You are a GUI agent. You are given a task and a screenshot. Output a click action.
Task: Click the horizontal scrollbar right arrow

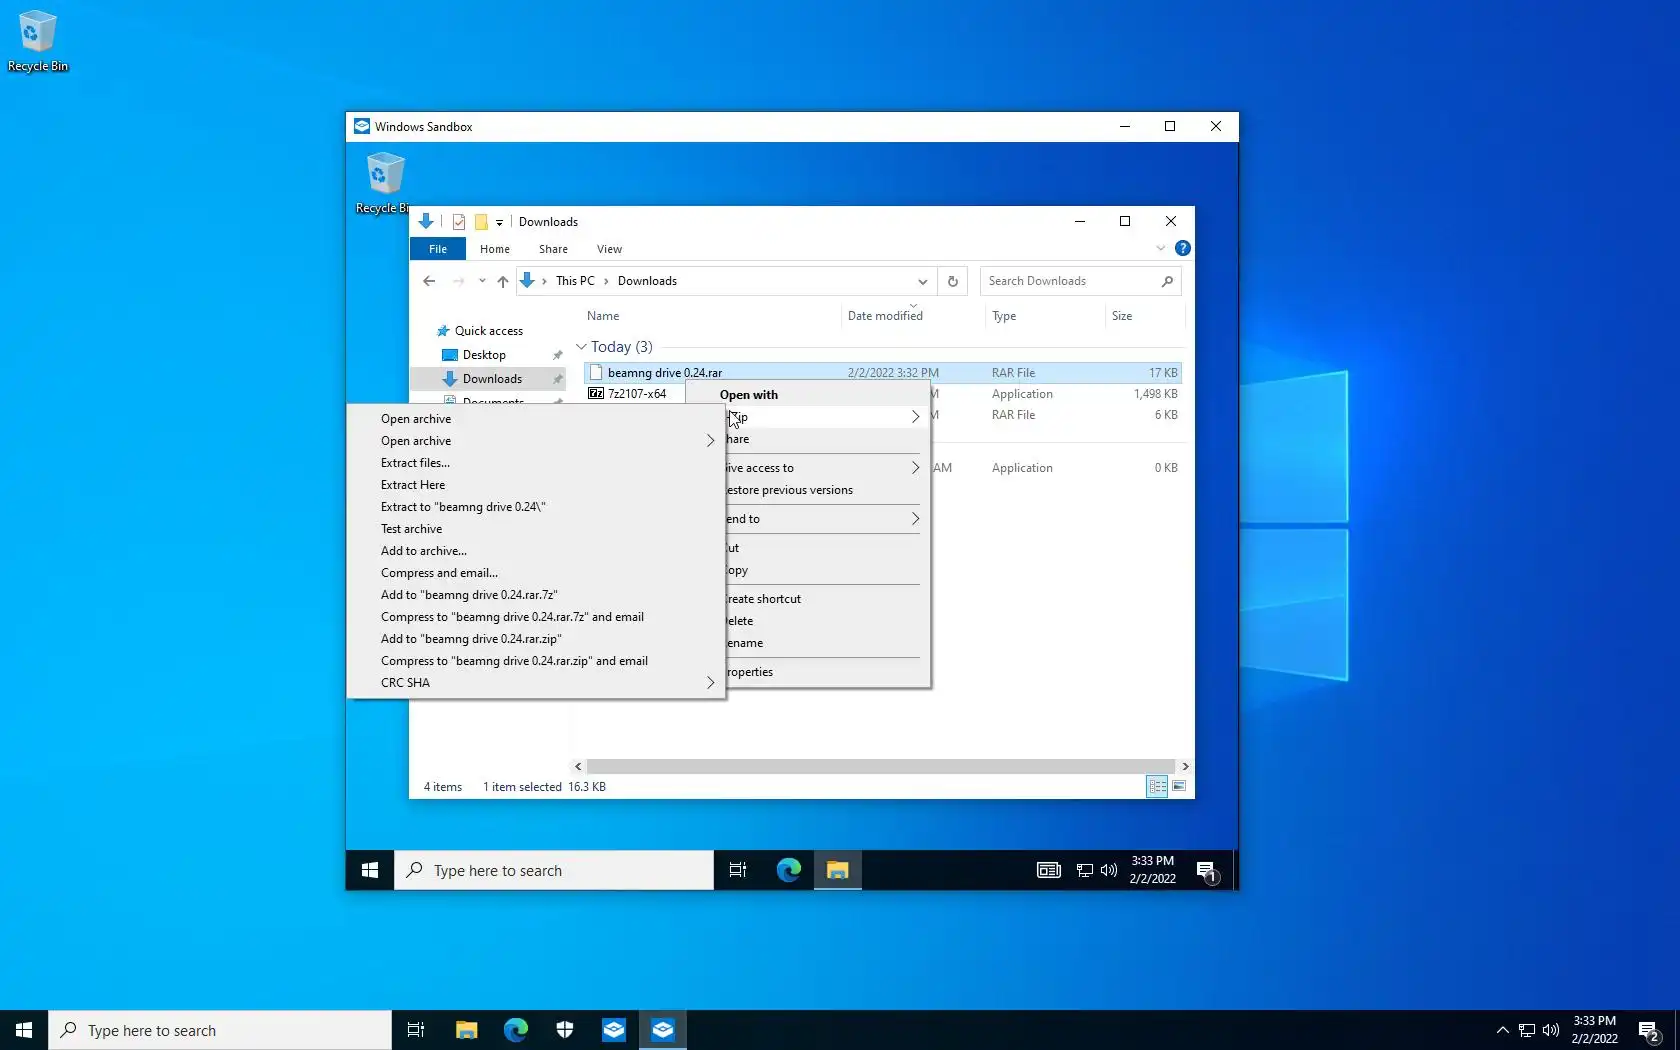tap(1185, 767)
